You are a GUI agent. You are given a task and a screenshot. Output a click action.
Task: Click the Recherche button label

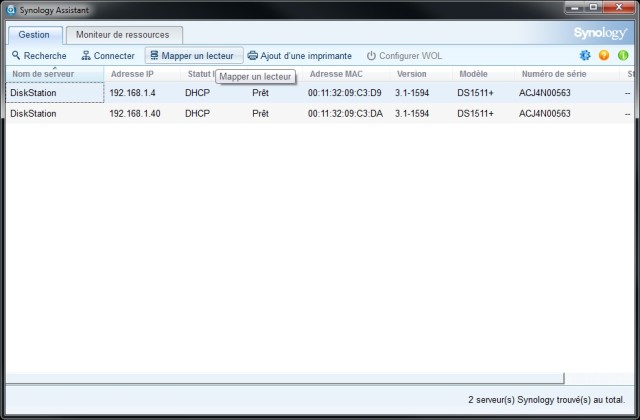pos(45,56)
